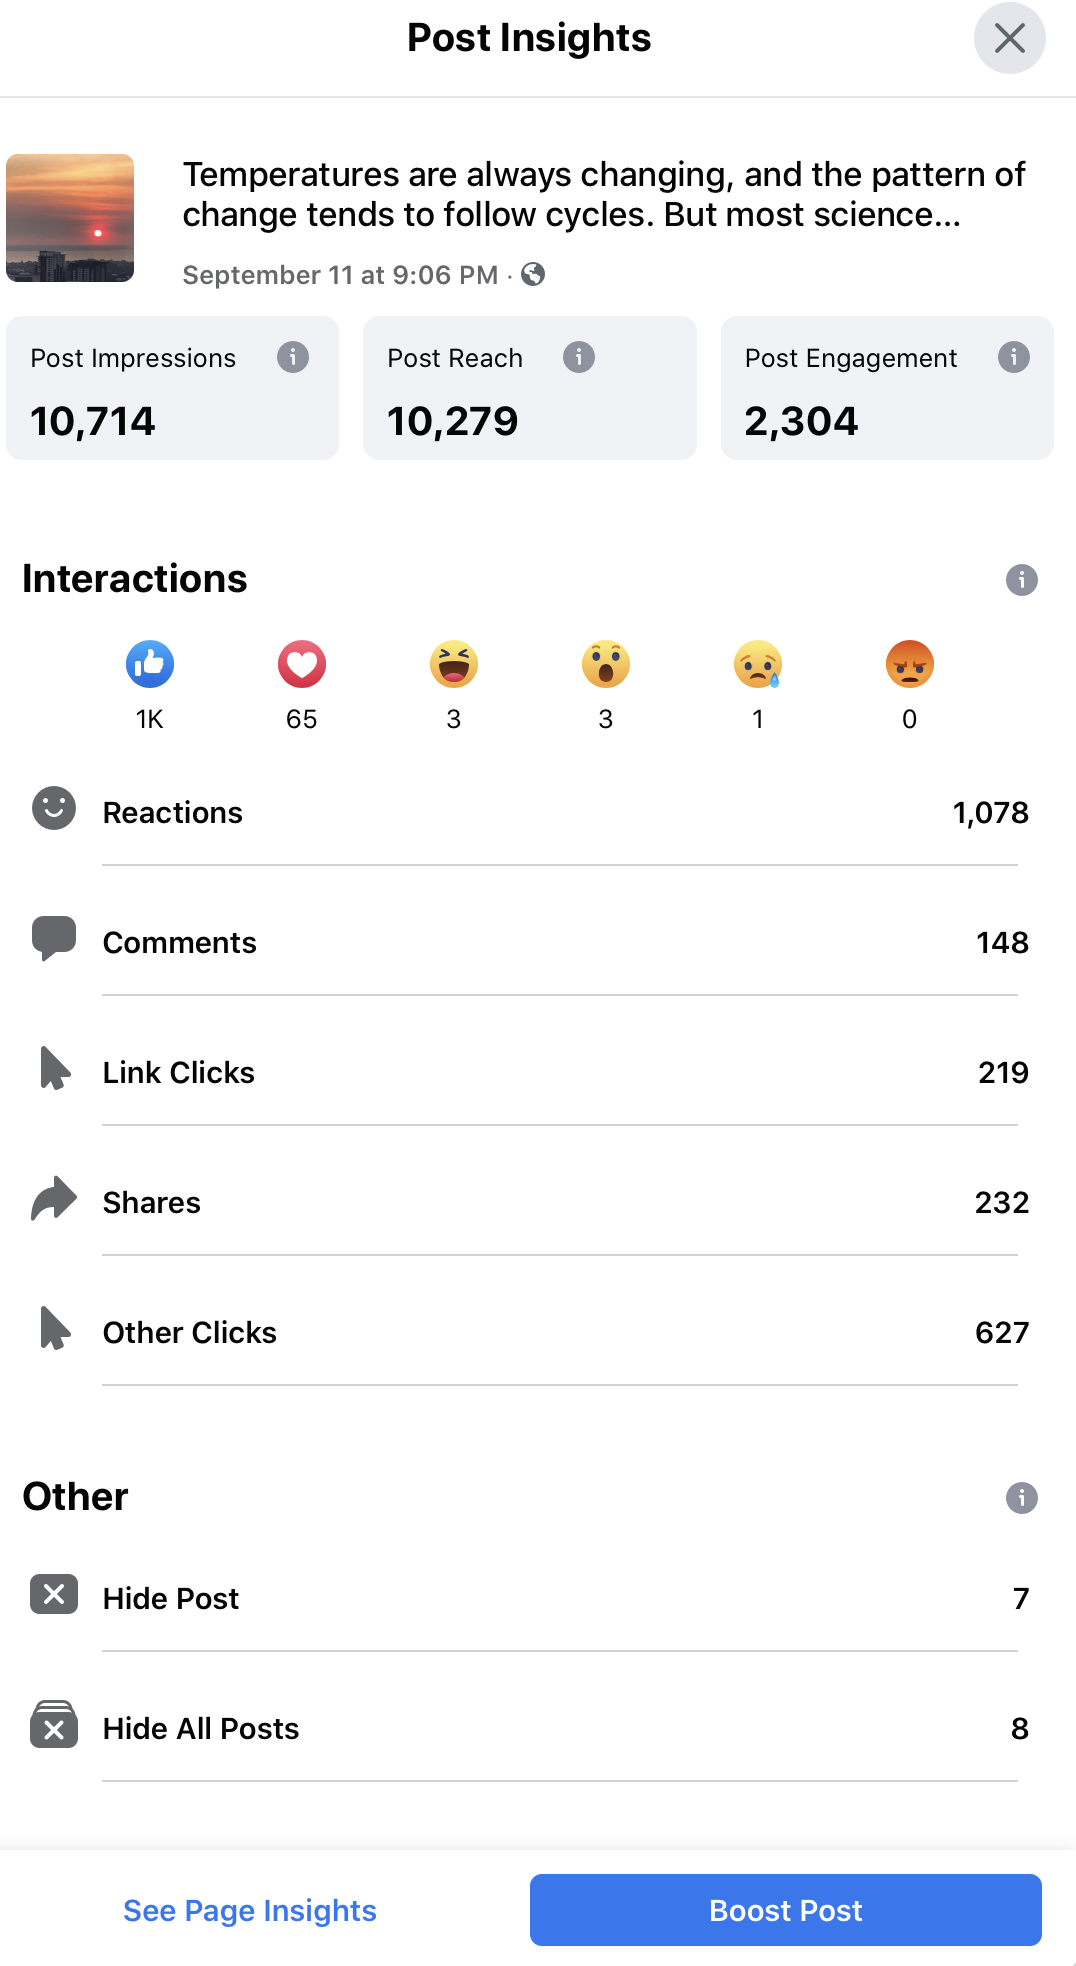Screen dimensions: 1076x1966
Task: Tap the Sad reaction icon
Action: [758, 665]
